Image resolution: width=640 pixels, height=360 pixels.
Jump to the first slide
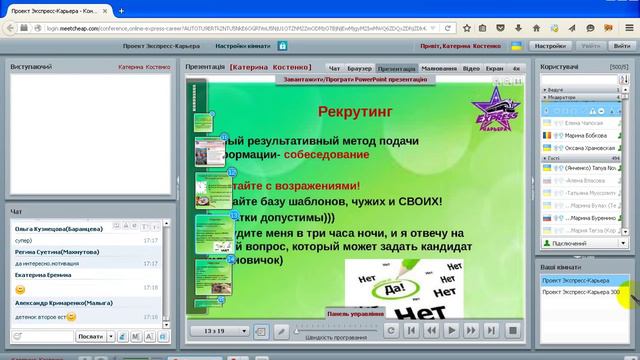click(x=411, y=330)
